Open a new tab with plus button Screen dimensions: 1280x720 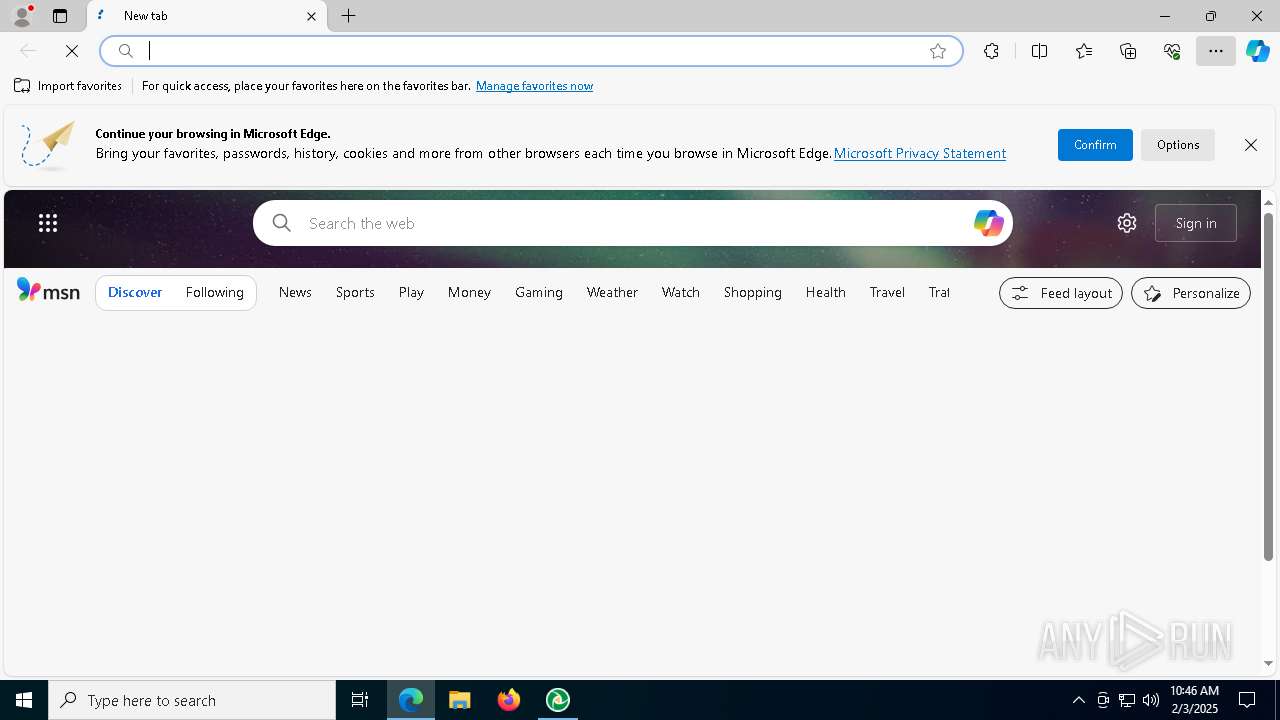click(x=349, y=16)
